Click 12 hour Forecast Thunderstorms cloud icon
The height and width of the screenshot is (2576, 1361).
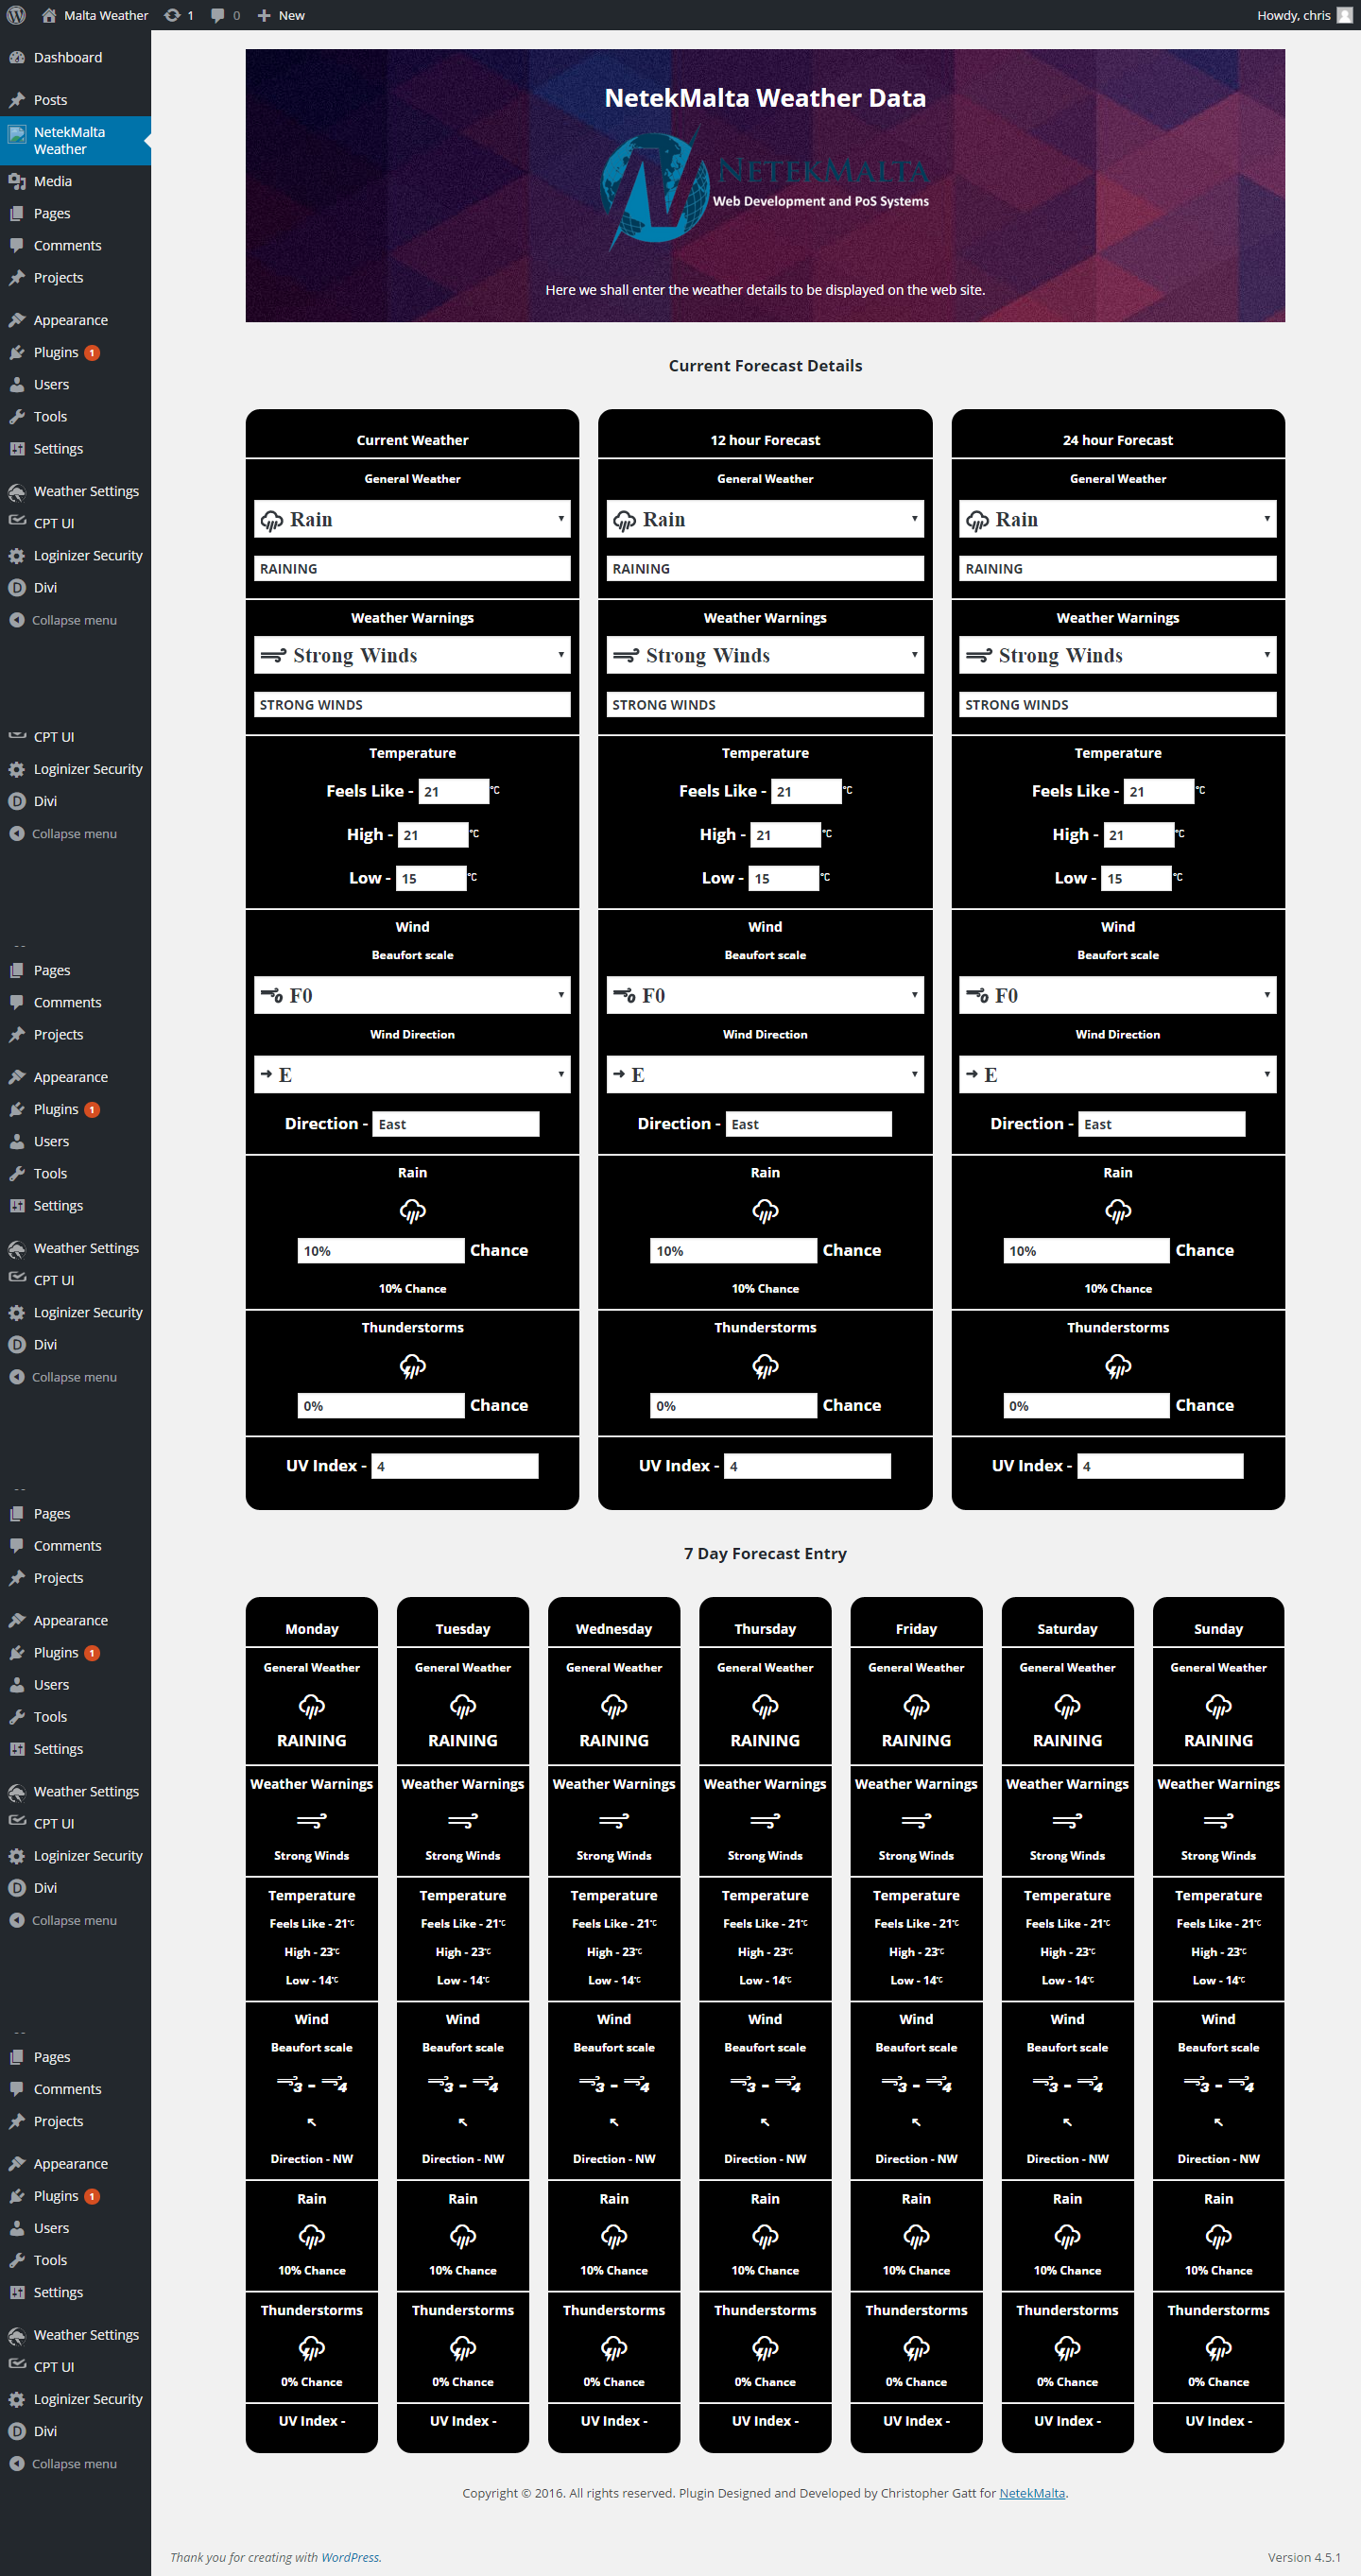[765, 1367]
